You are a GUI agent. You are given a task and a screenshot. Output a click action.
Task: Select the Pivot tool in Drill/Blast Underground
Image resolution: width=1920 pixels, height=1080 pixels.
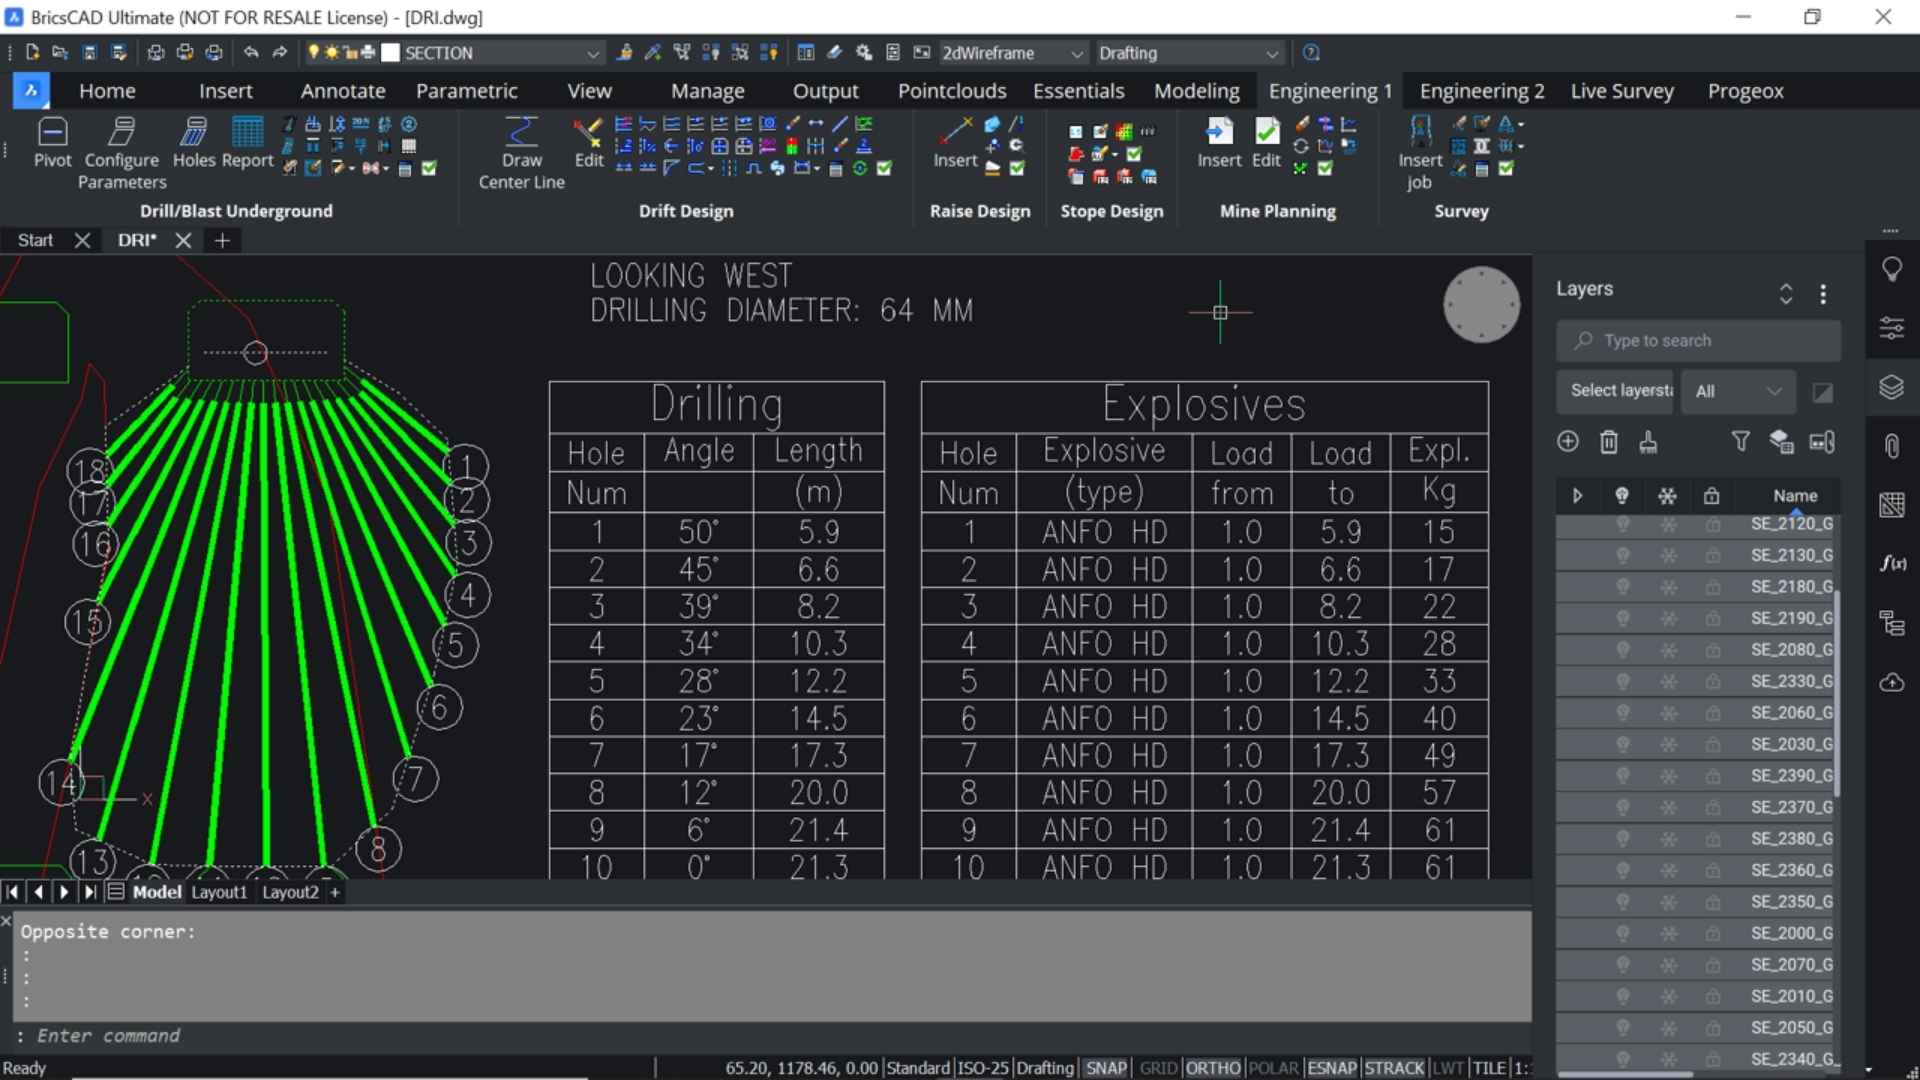53,147
